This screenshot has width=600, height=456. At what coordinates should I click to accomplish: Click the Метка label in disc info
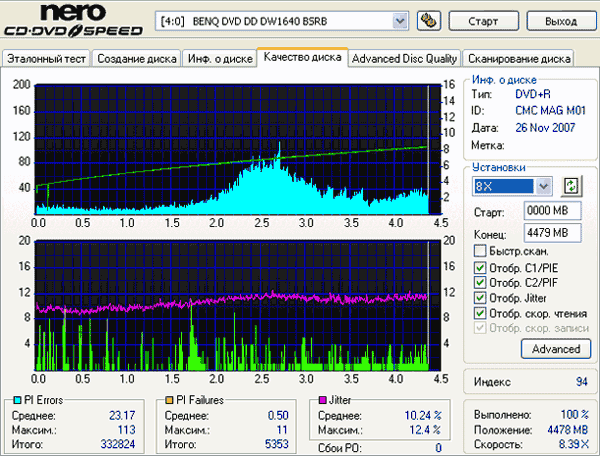click(x=488, y=145)
